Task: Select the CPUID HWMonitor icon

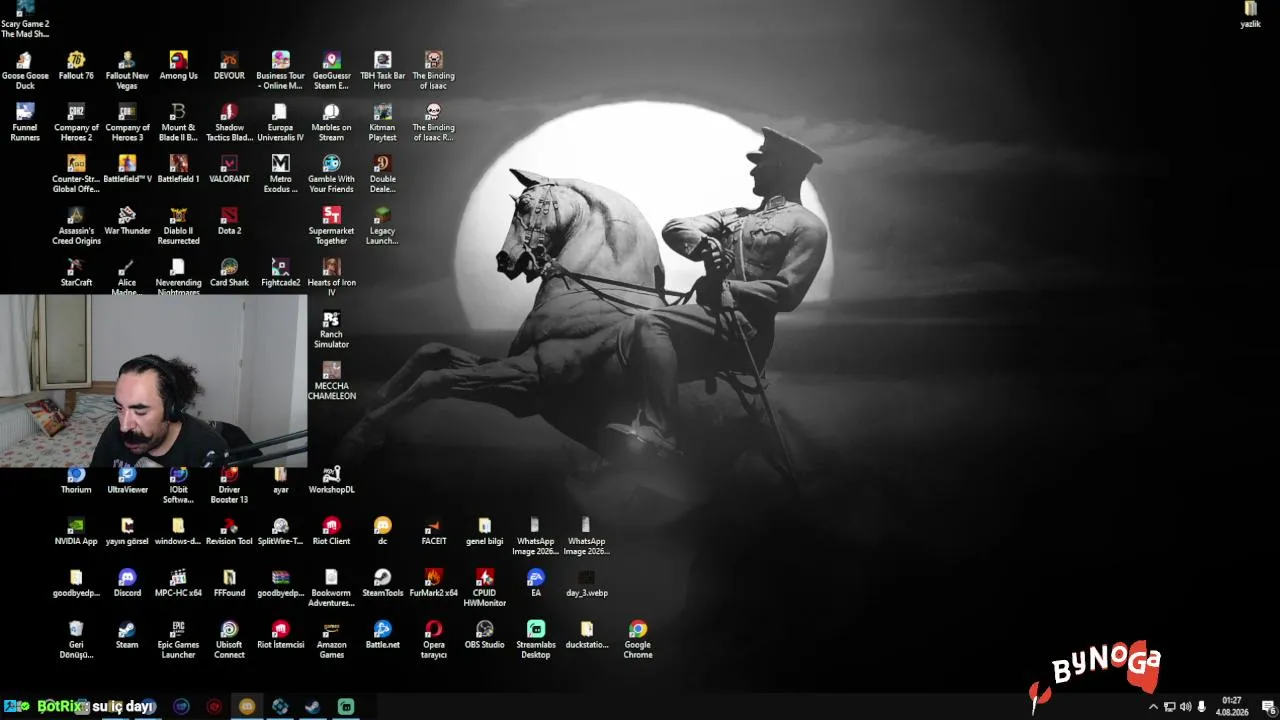Action: [484, 589]
